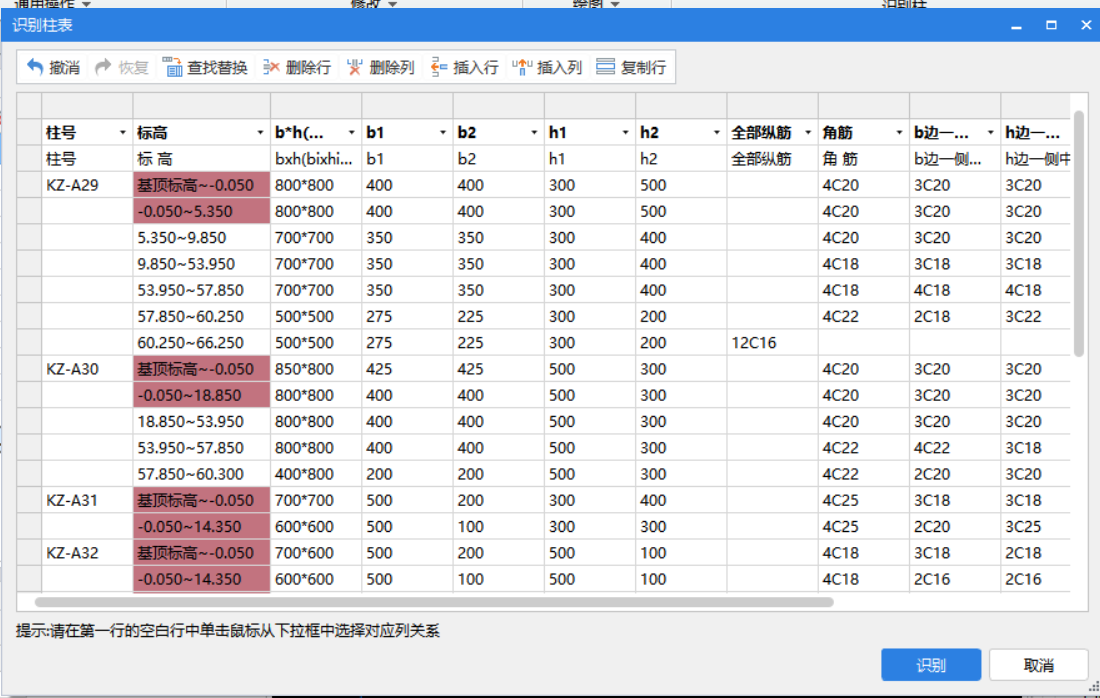Click 删除列 delete column tool
Viewport: 1100px width, 698px height.
[380, 67]
